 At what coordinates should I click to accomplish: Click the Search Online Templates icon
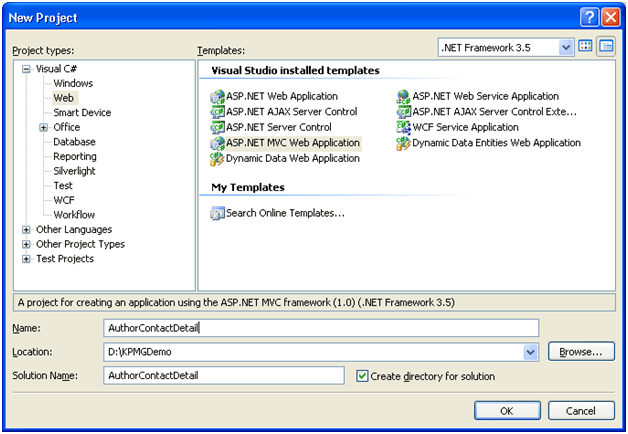click(218, 213)
